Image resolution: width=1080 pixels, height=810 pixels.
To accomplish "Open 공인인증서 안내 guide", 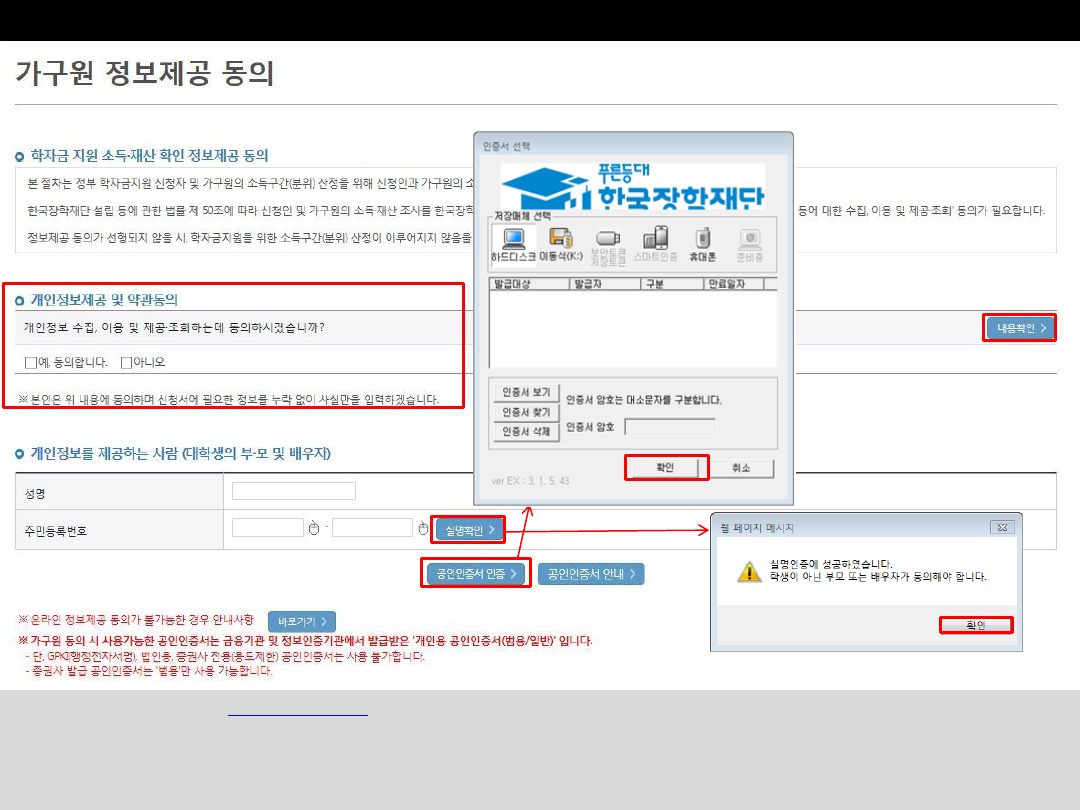I will point(591,574).
